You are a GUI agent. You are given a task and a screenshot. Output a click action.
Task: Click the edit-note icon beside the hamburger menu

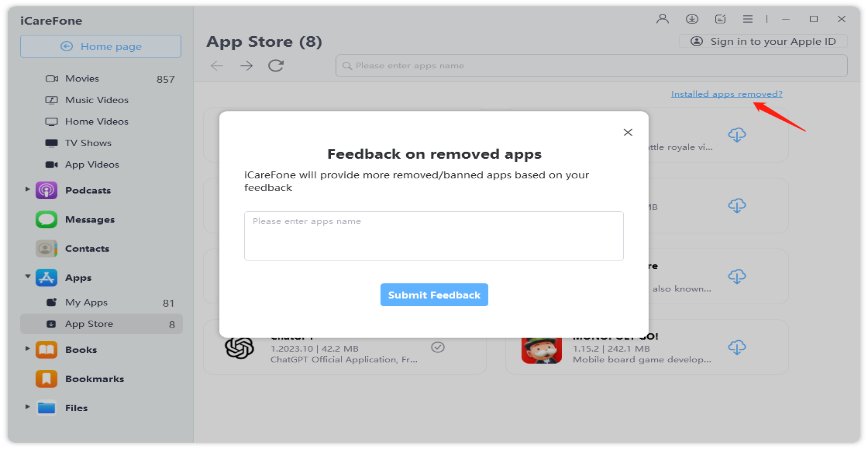click(720, 19)
